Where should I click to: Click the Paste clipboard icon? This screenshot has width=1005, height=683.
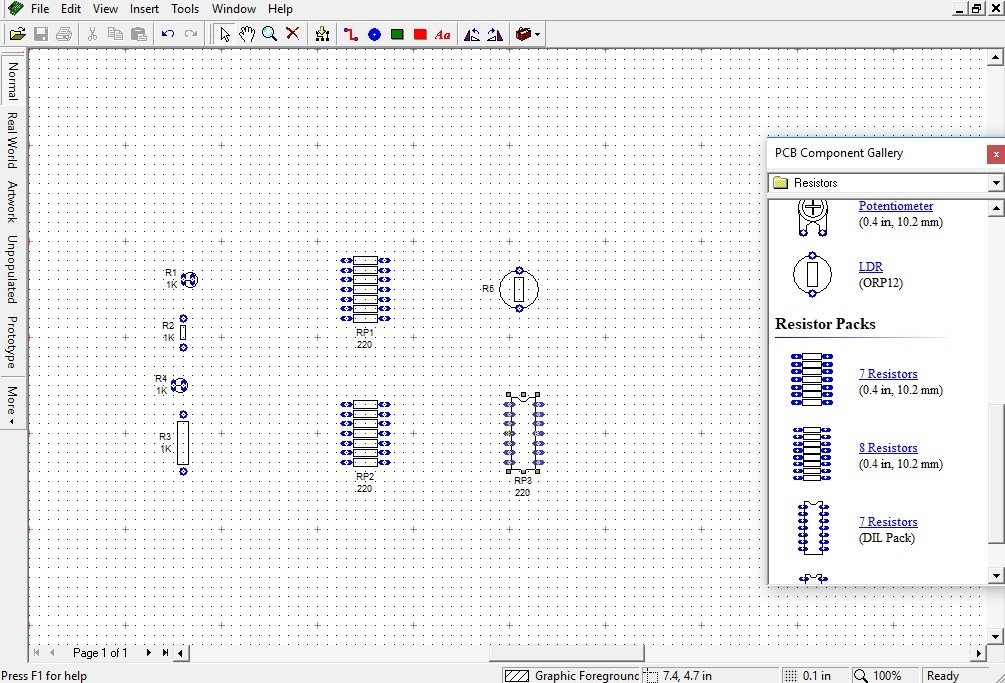tap(138, 34)
